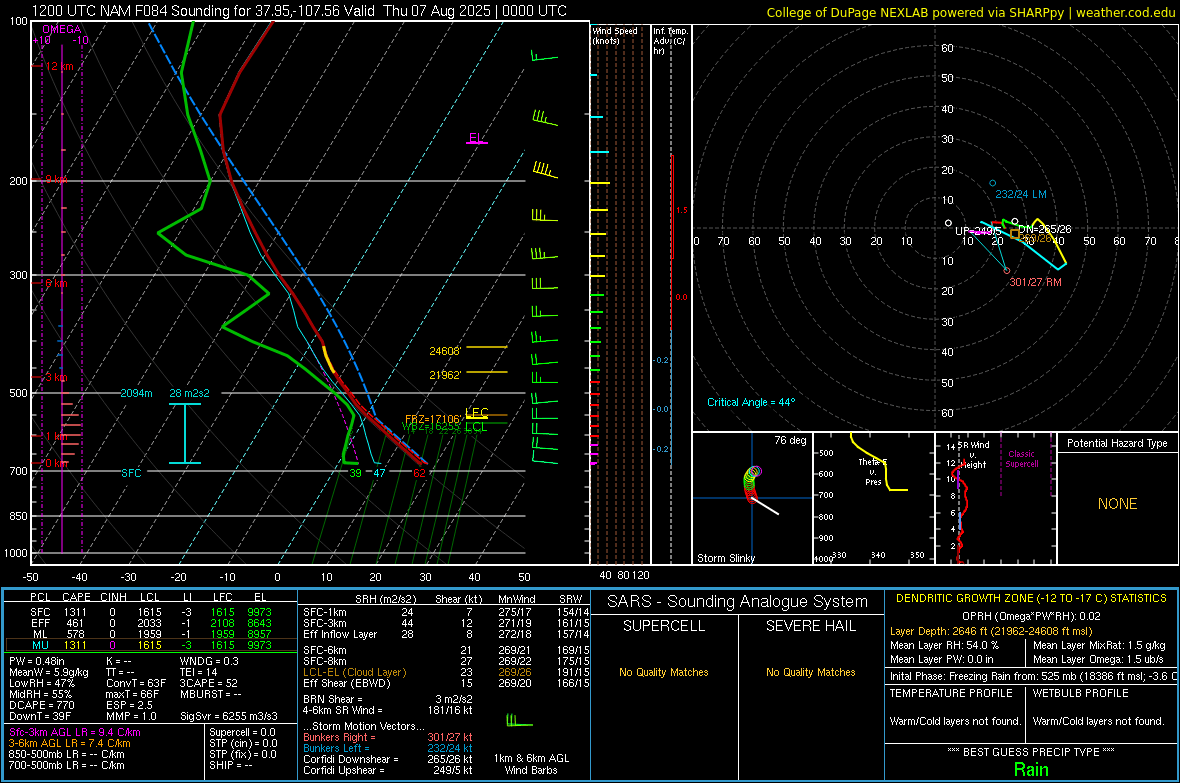
Task: Click the OMEGA label on the skew-T
Action: coord(62,29)
